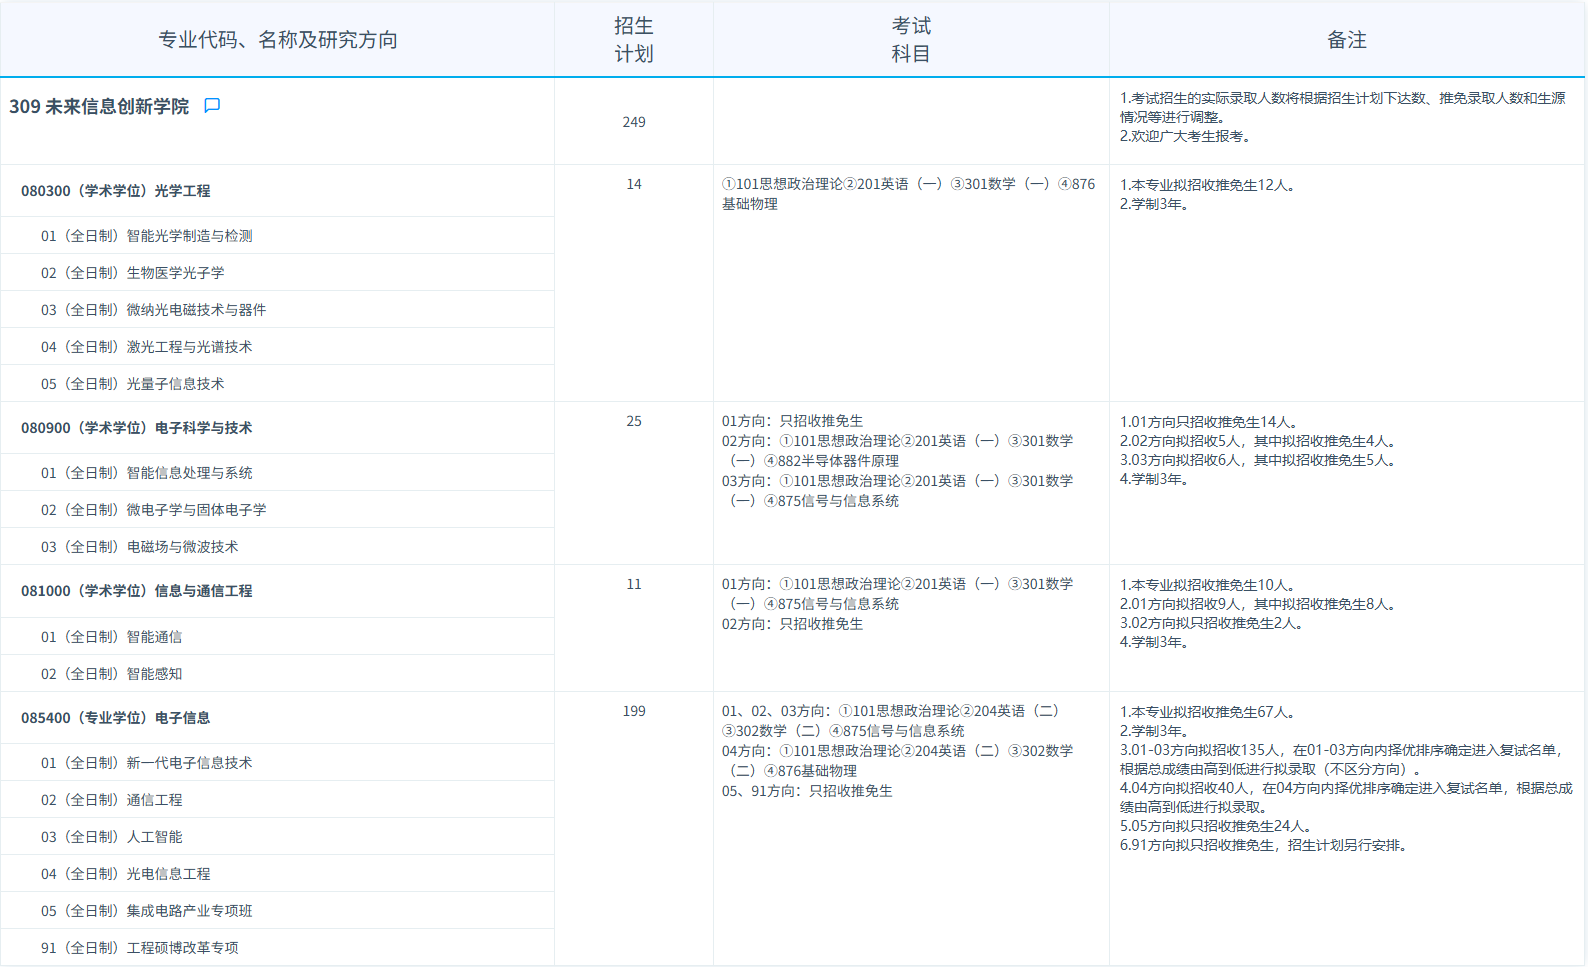1588x967 pixels.
Task: Select direction 05 集成电路产业专项班
Action: click(147, 911)
